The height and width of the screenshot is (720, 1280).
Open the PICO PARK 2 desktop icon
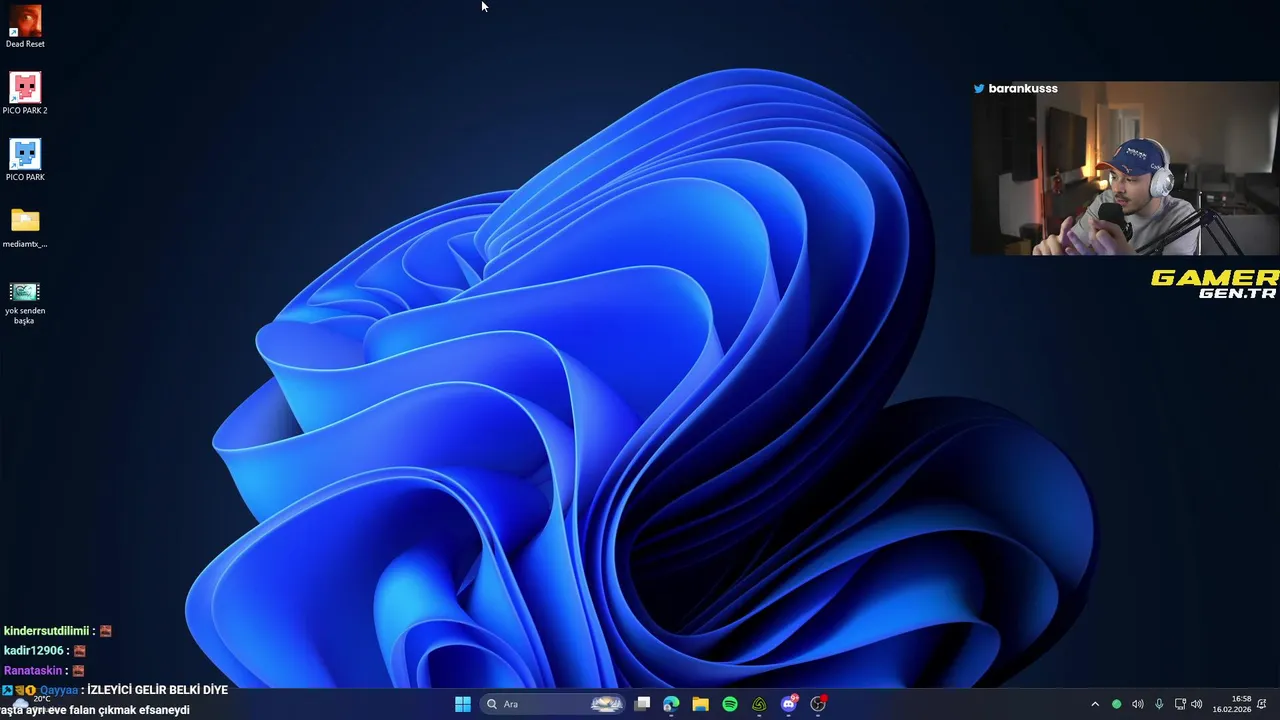click(25, 93)
